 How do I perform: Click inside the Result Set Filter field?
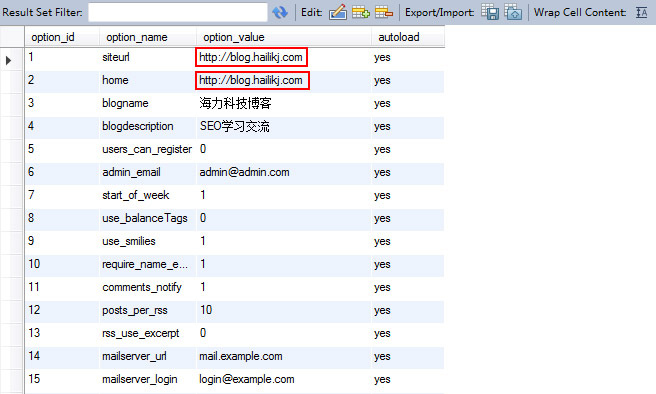(178, 13)
